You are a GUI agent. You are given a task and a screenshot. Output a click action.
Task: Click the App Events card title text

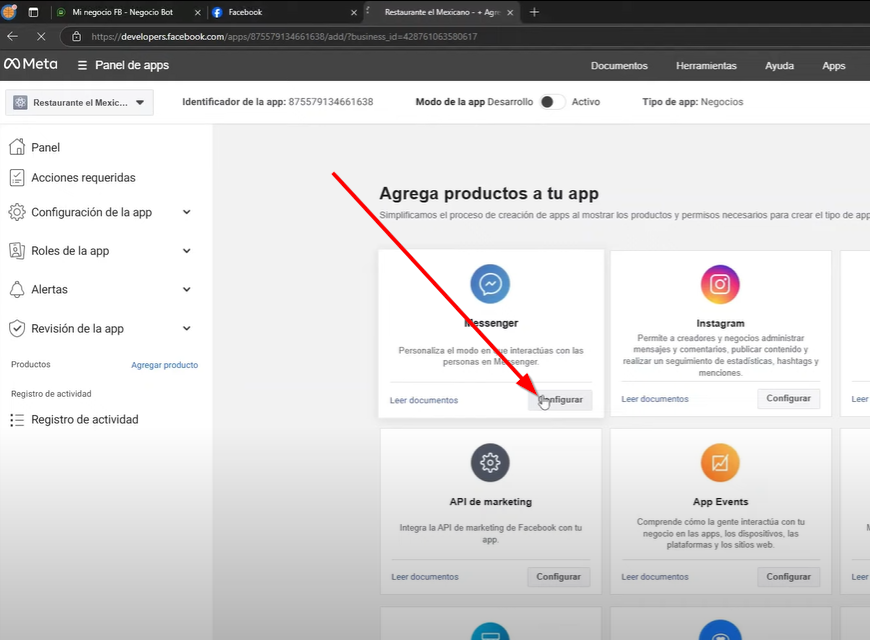(x=720, y=502)
